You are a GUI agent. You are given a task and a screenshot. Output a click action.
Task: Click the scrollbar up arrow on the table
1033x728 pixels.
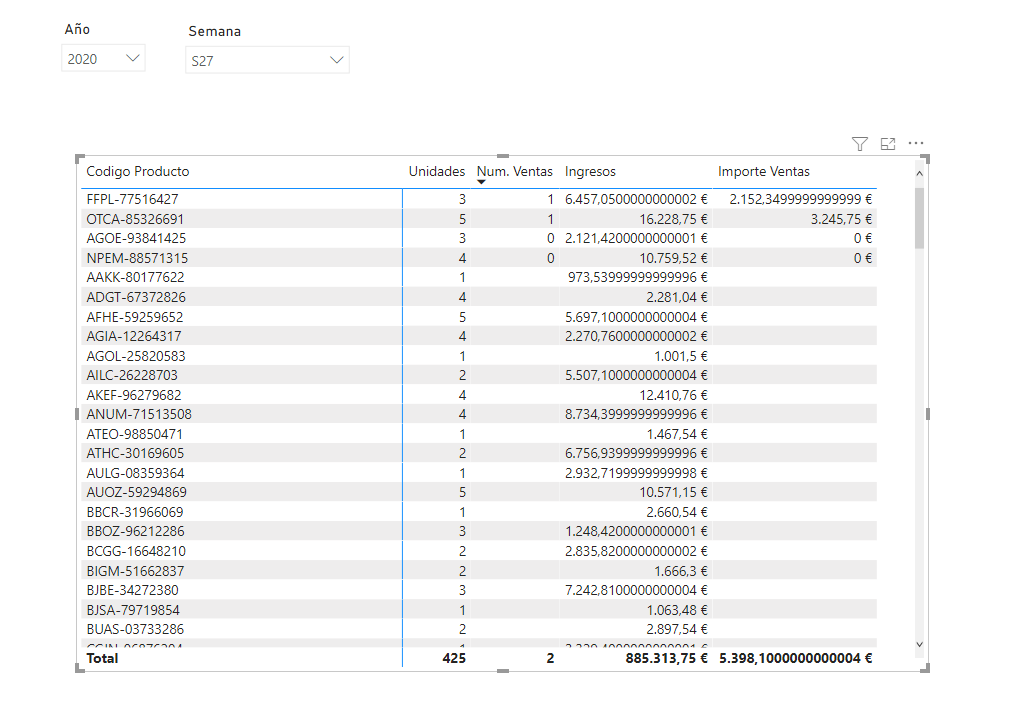[x=920, y=173]
